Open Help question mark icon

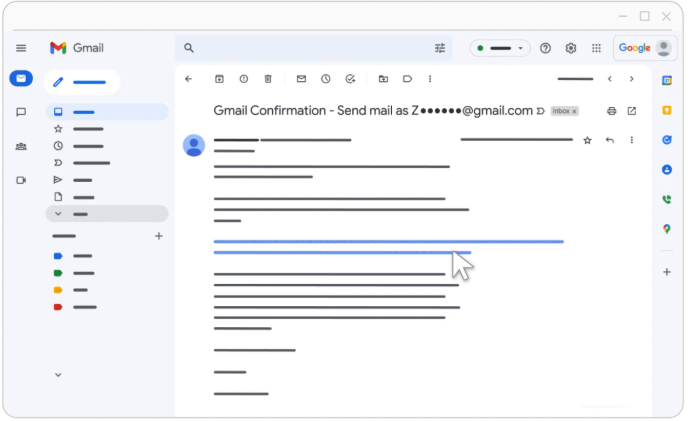545,48
